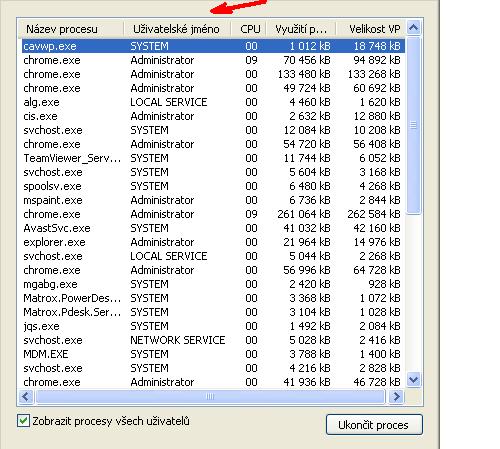Image resolution: width=500 pixels, height=449 pixels.
Task: Click the 'Velikost VP' column header
Action: 371,29
